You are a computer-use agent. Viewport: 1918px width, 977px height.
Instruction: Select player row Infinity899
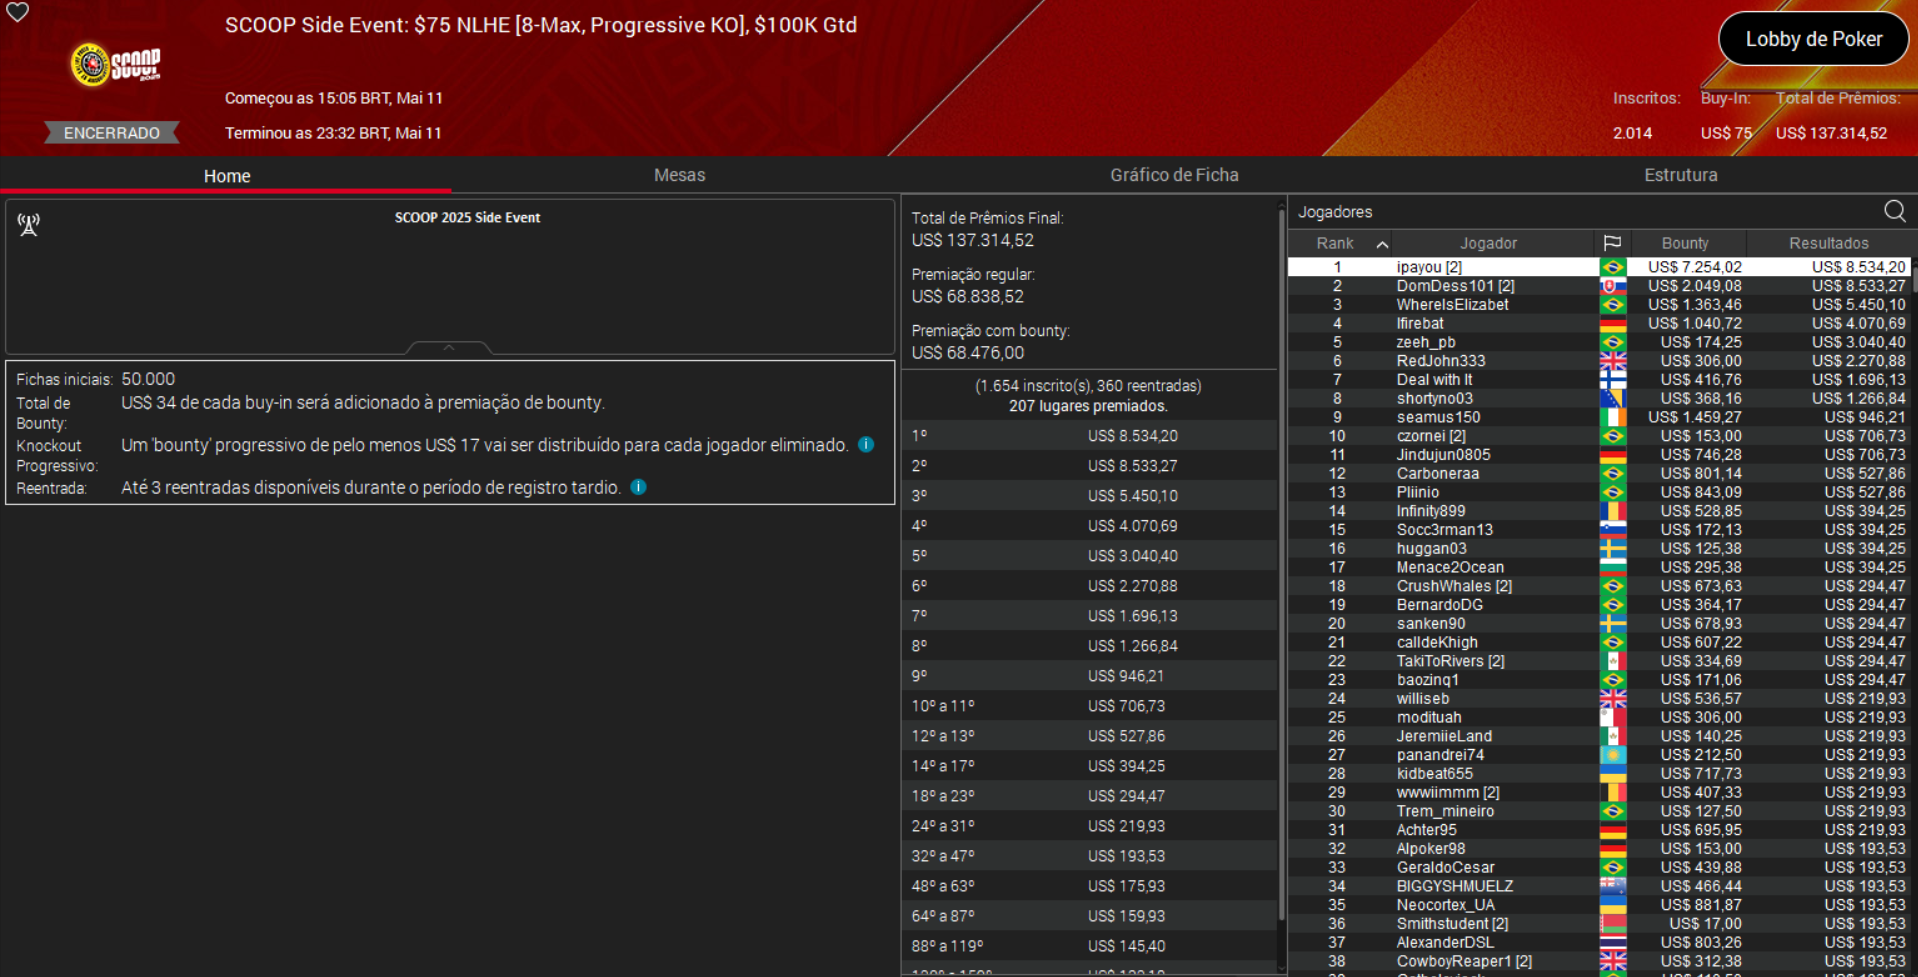click(1599, 511)
